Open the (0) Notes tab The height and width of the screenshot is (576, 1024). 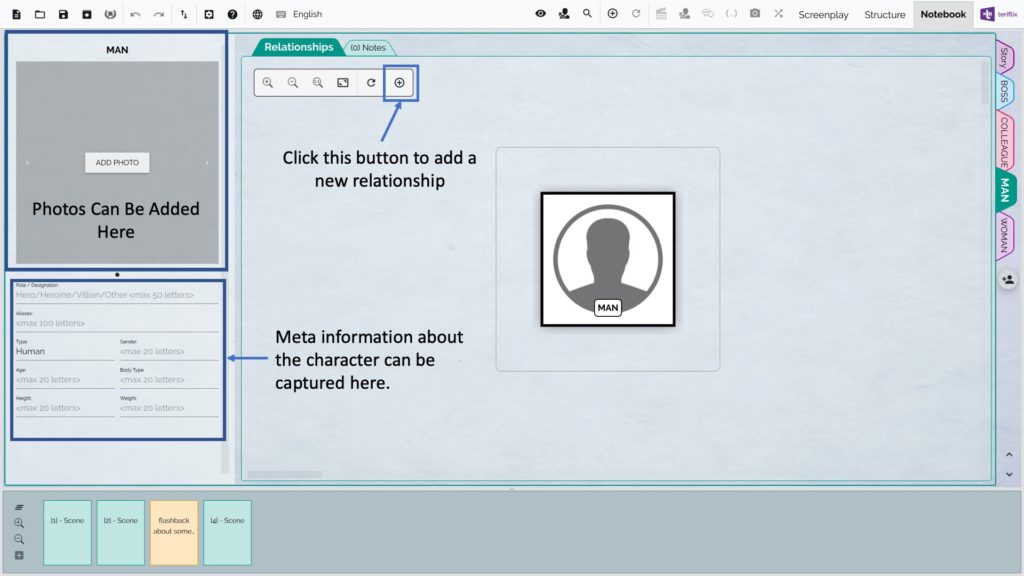click(x=368, y=48)
